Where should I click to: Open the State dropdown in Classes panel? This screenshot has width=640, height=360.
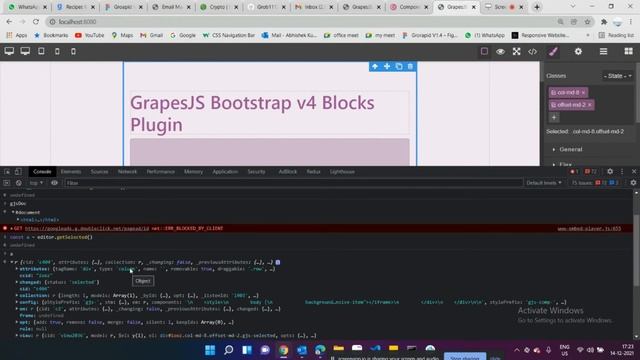coord(618,76)
